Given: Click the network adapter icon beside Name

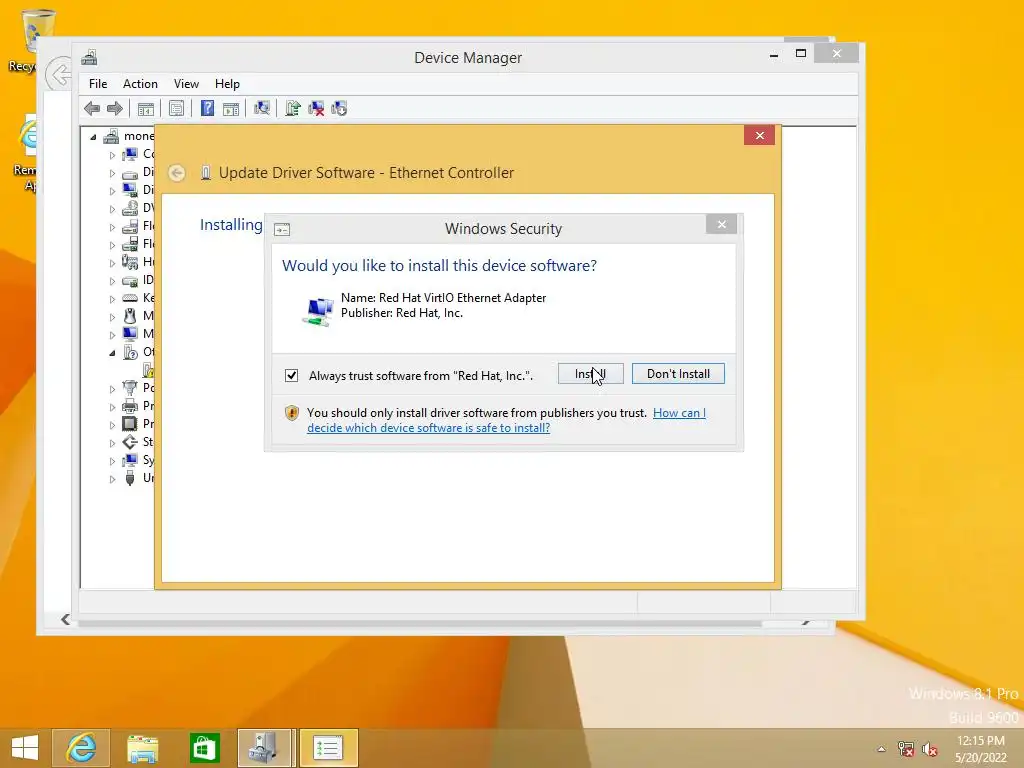Looking at the screenshot, I should click(x=318, y=311).
